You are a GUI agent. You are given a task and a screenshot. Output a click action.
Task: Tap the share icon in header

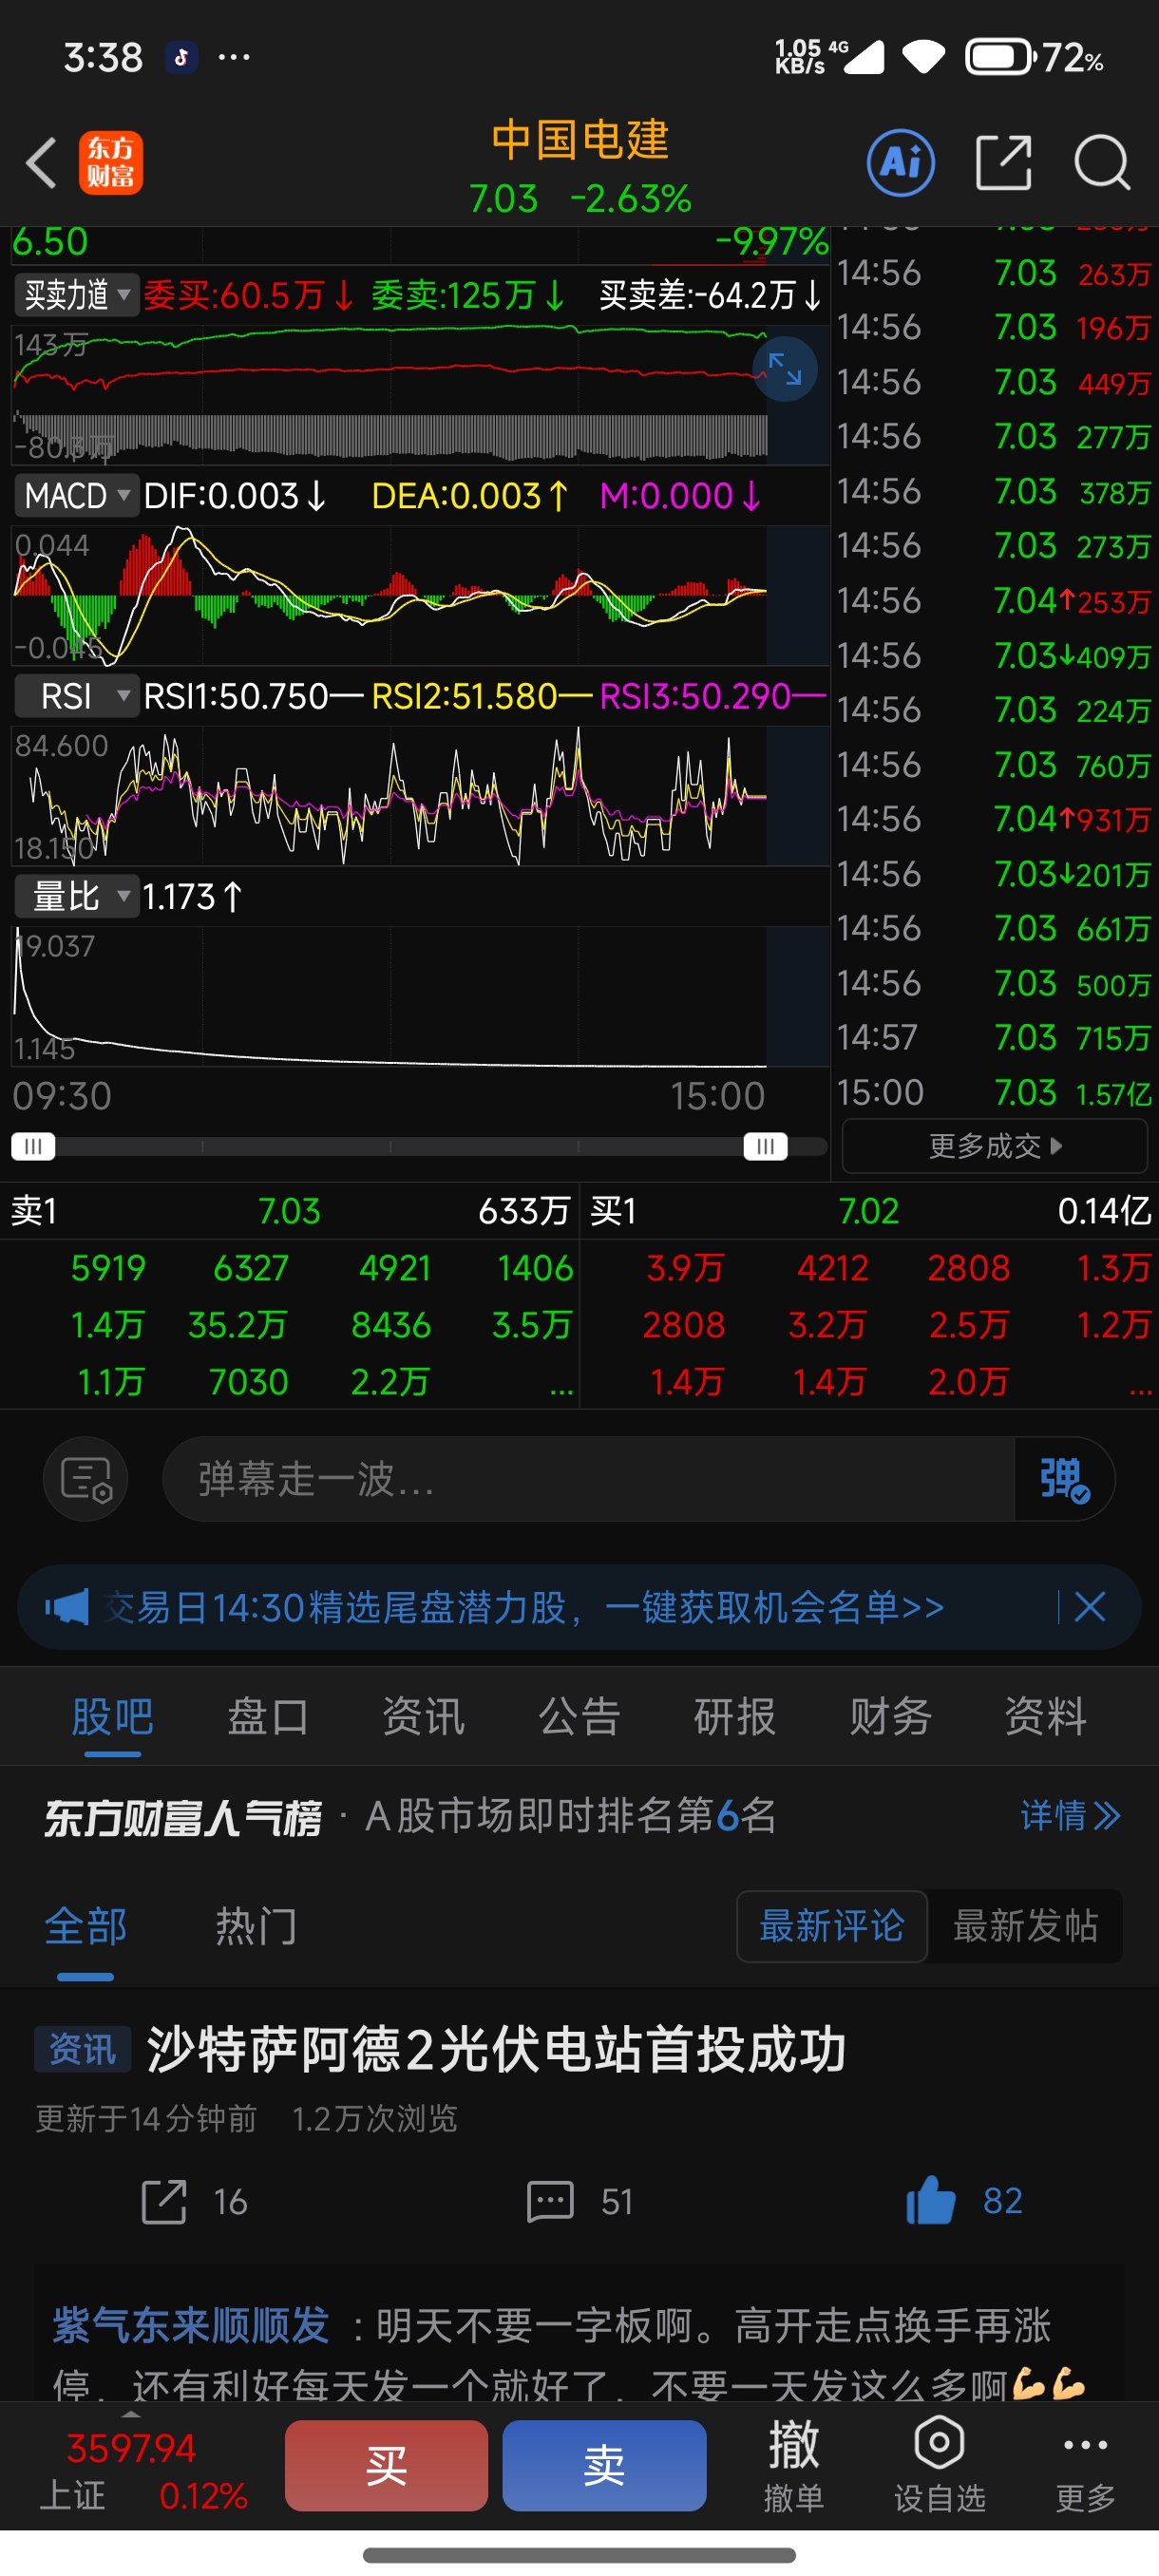point(1003,162)
